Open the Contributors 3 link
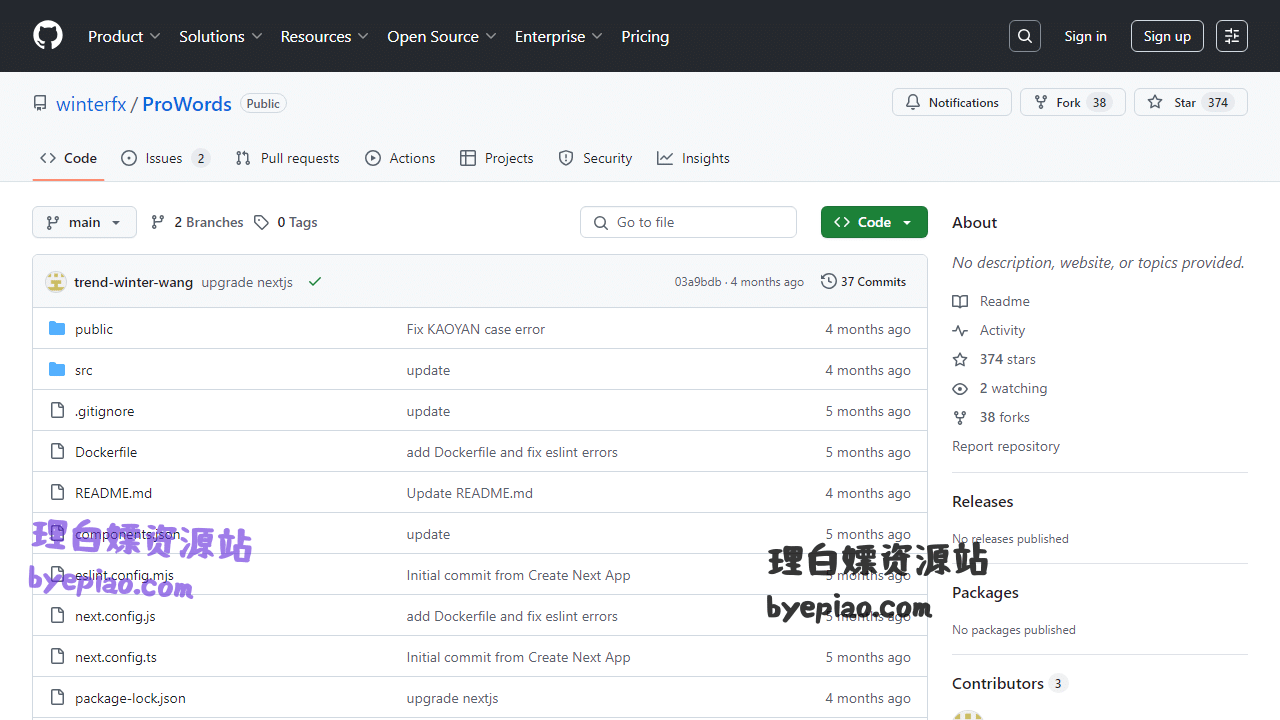This screenshot has height=720, width=1280. pos(1010,683)
